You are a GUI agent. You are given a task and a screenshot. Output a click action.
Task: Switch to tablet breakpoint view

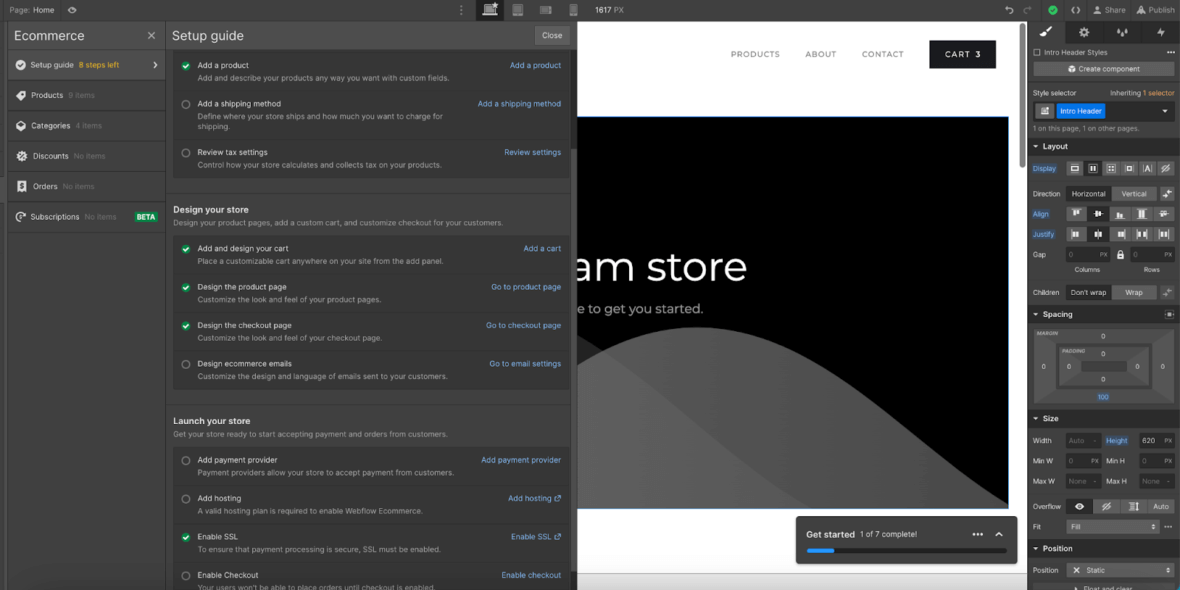518,10
